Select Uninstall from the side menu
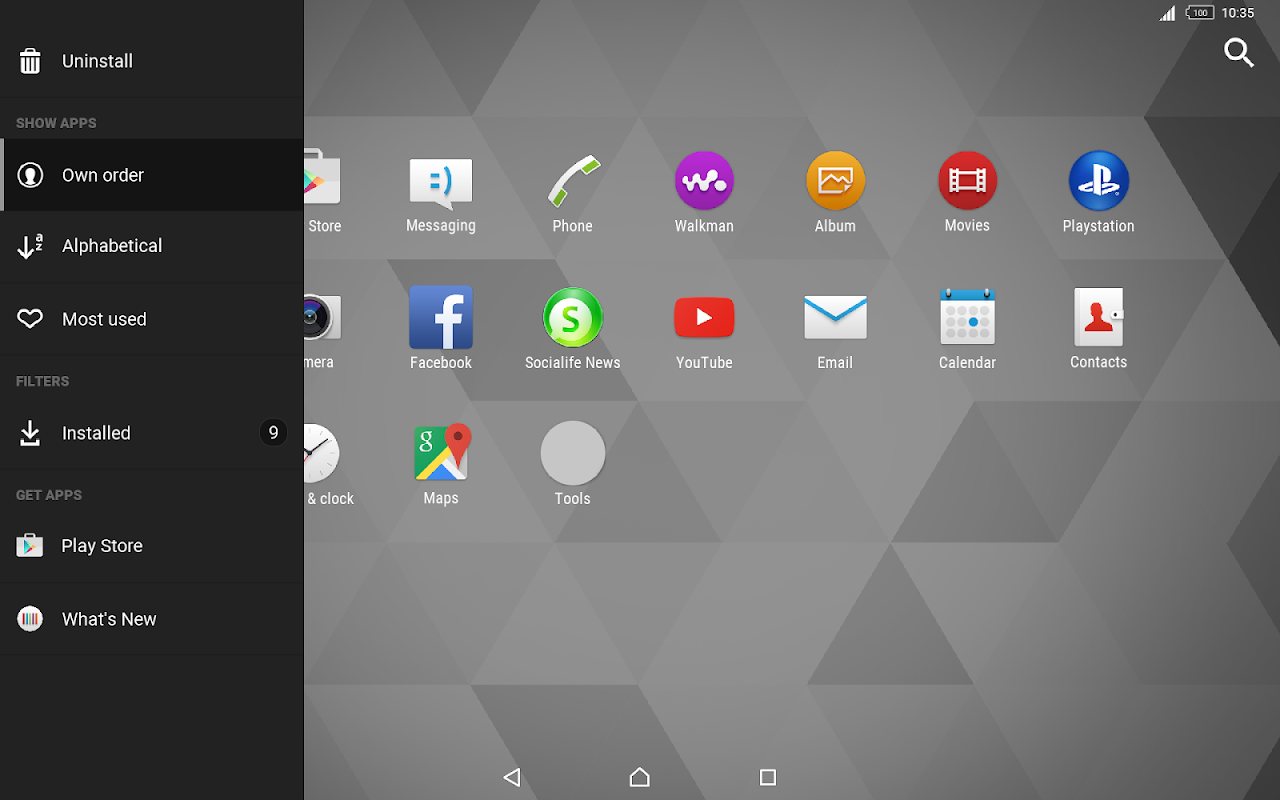 pos(152,61)
